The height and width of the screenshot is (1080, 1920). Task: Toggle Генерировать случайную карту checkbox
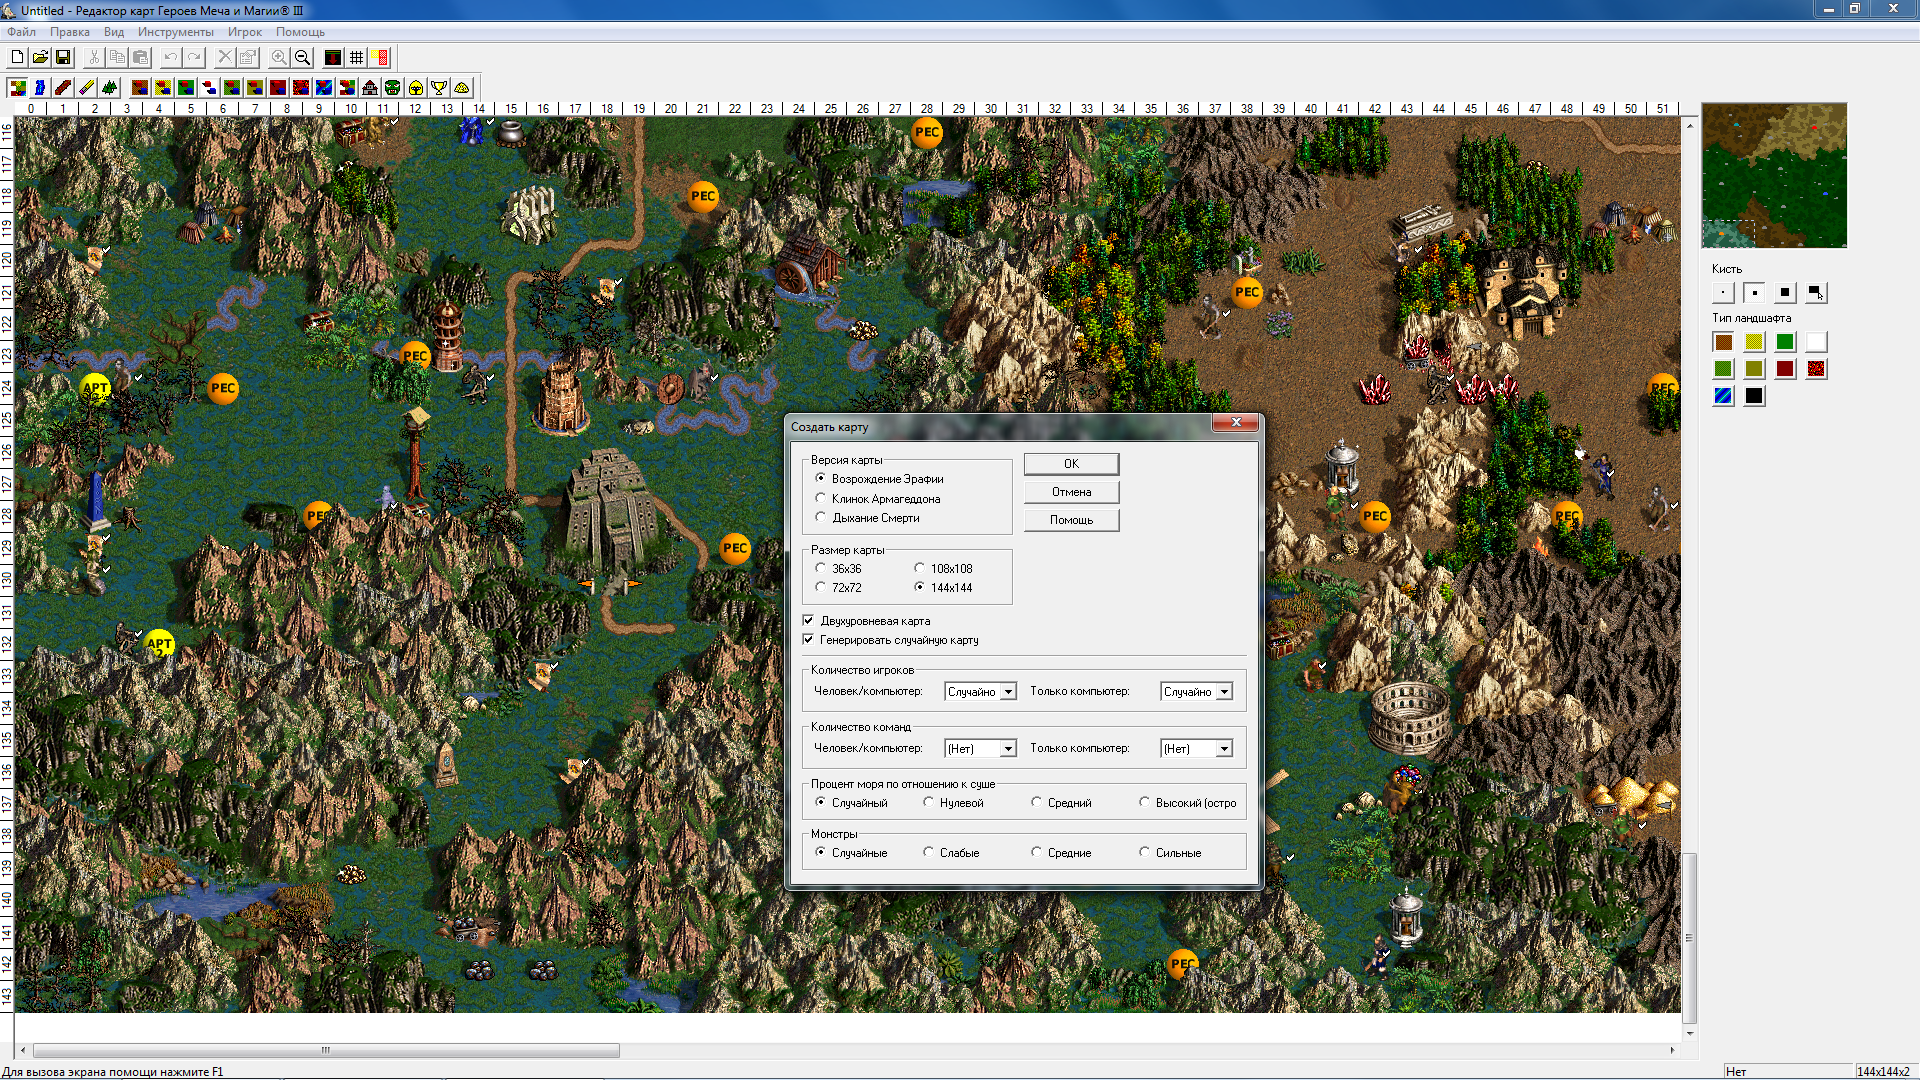click(891, 639)
